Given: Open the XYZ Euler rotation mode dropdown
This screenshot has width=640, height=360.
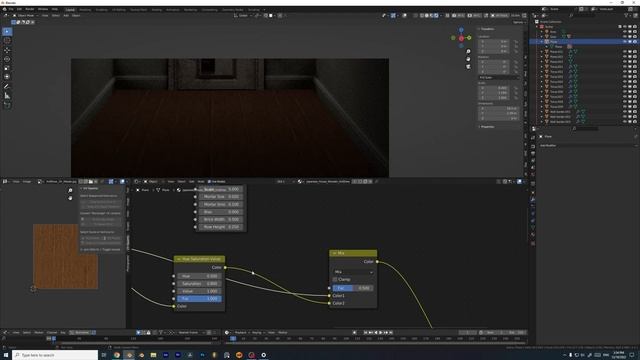Looking at the screenshot, I should 499,78.
